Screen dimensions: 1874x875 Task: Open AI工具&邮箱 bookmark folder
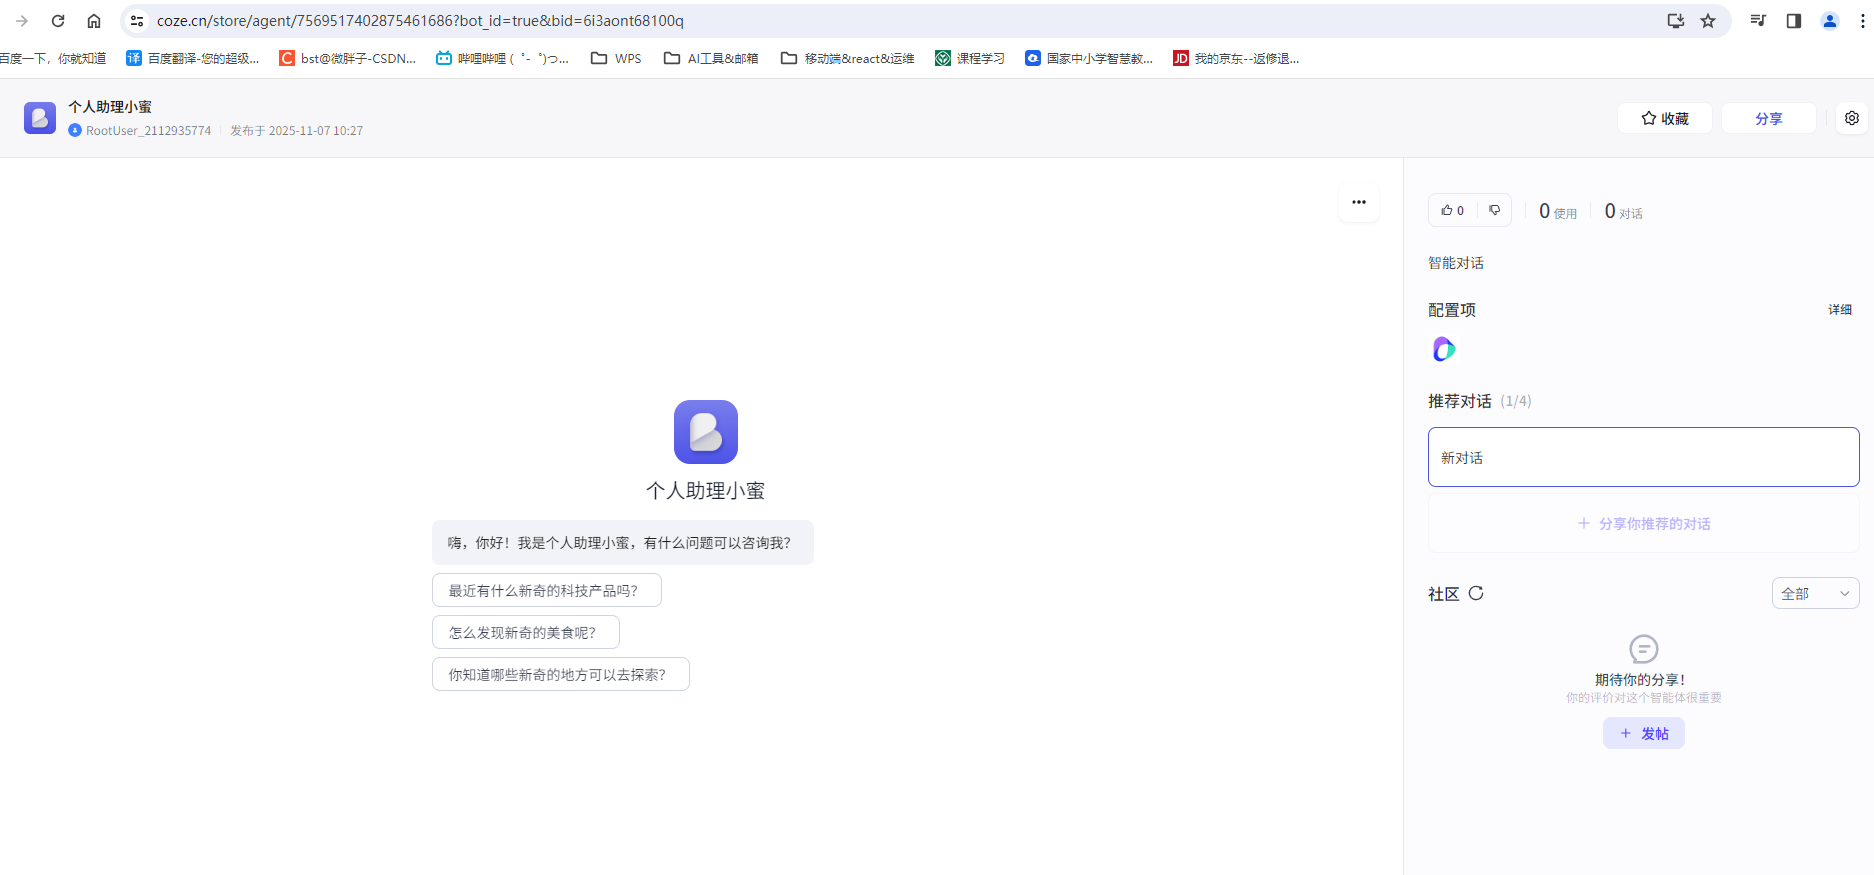click(711, 58)
